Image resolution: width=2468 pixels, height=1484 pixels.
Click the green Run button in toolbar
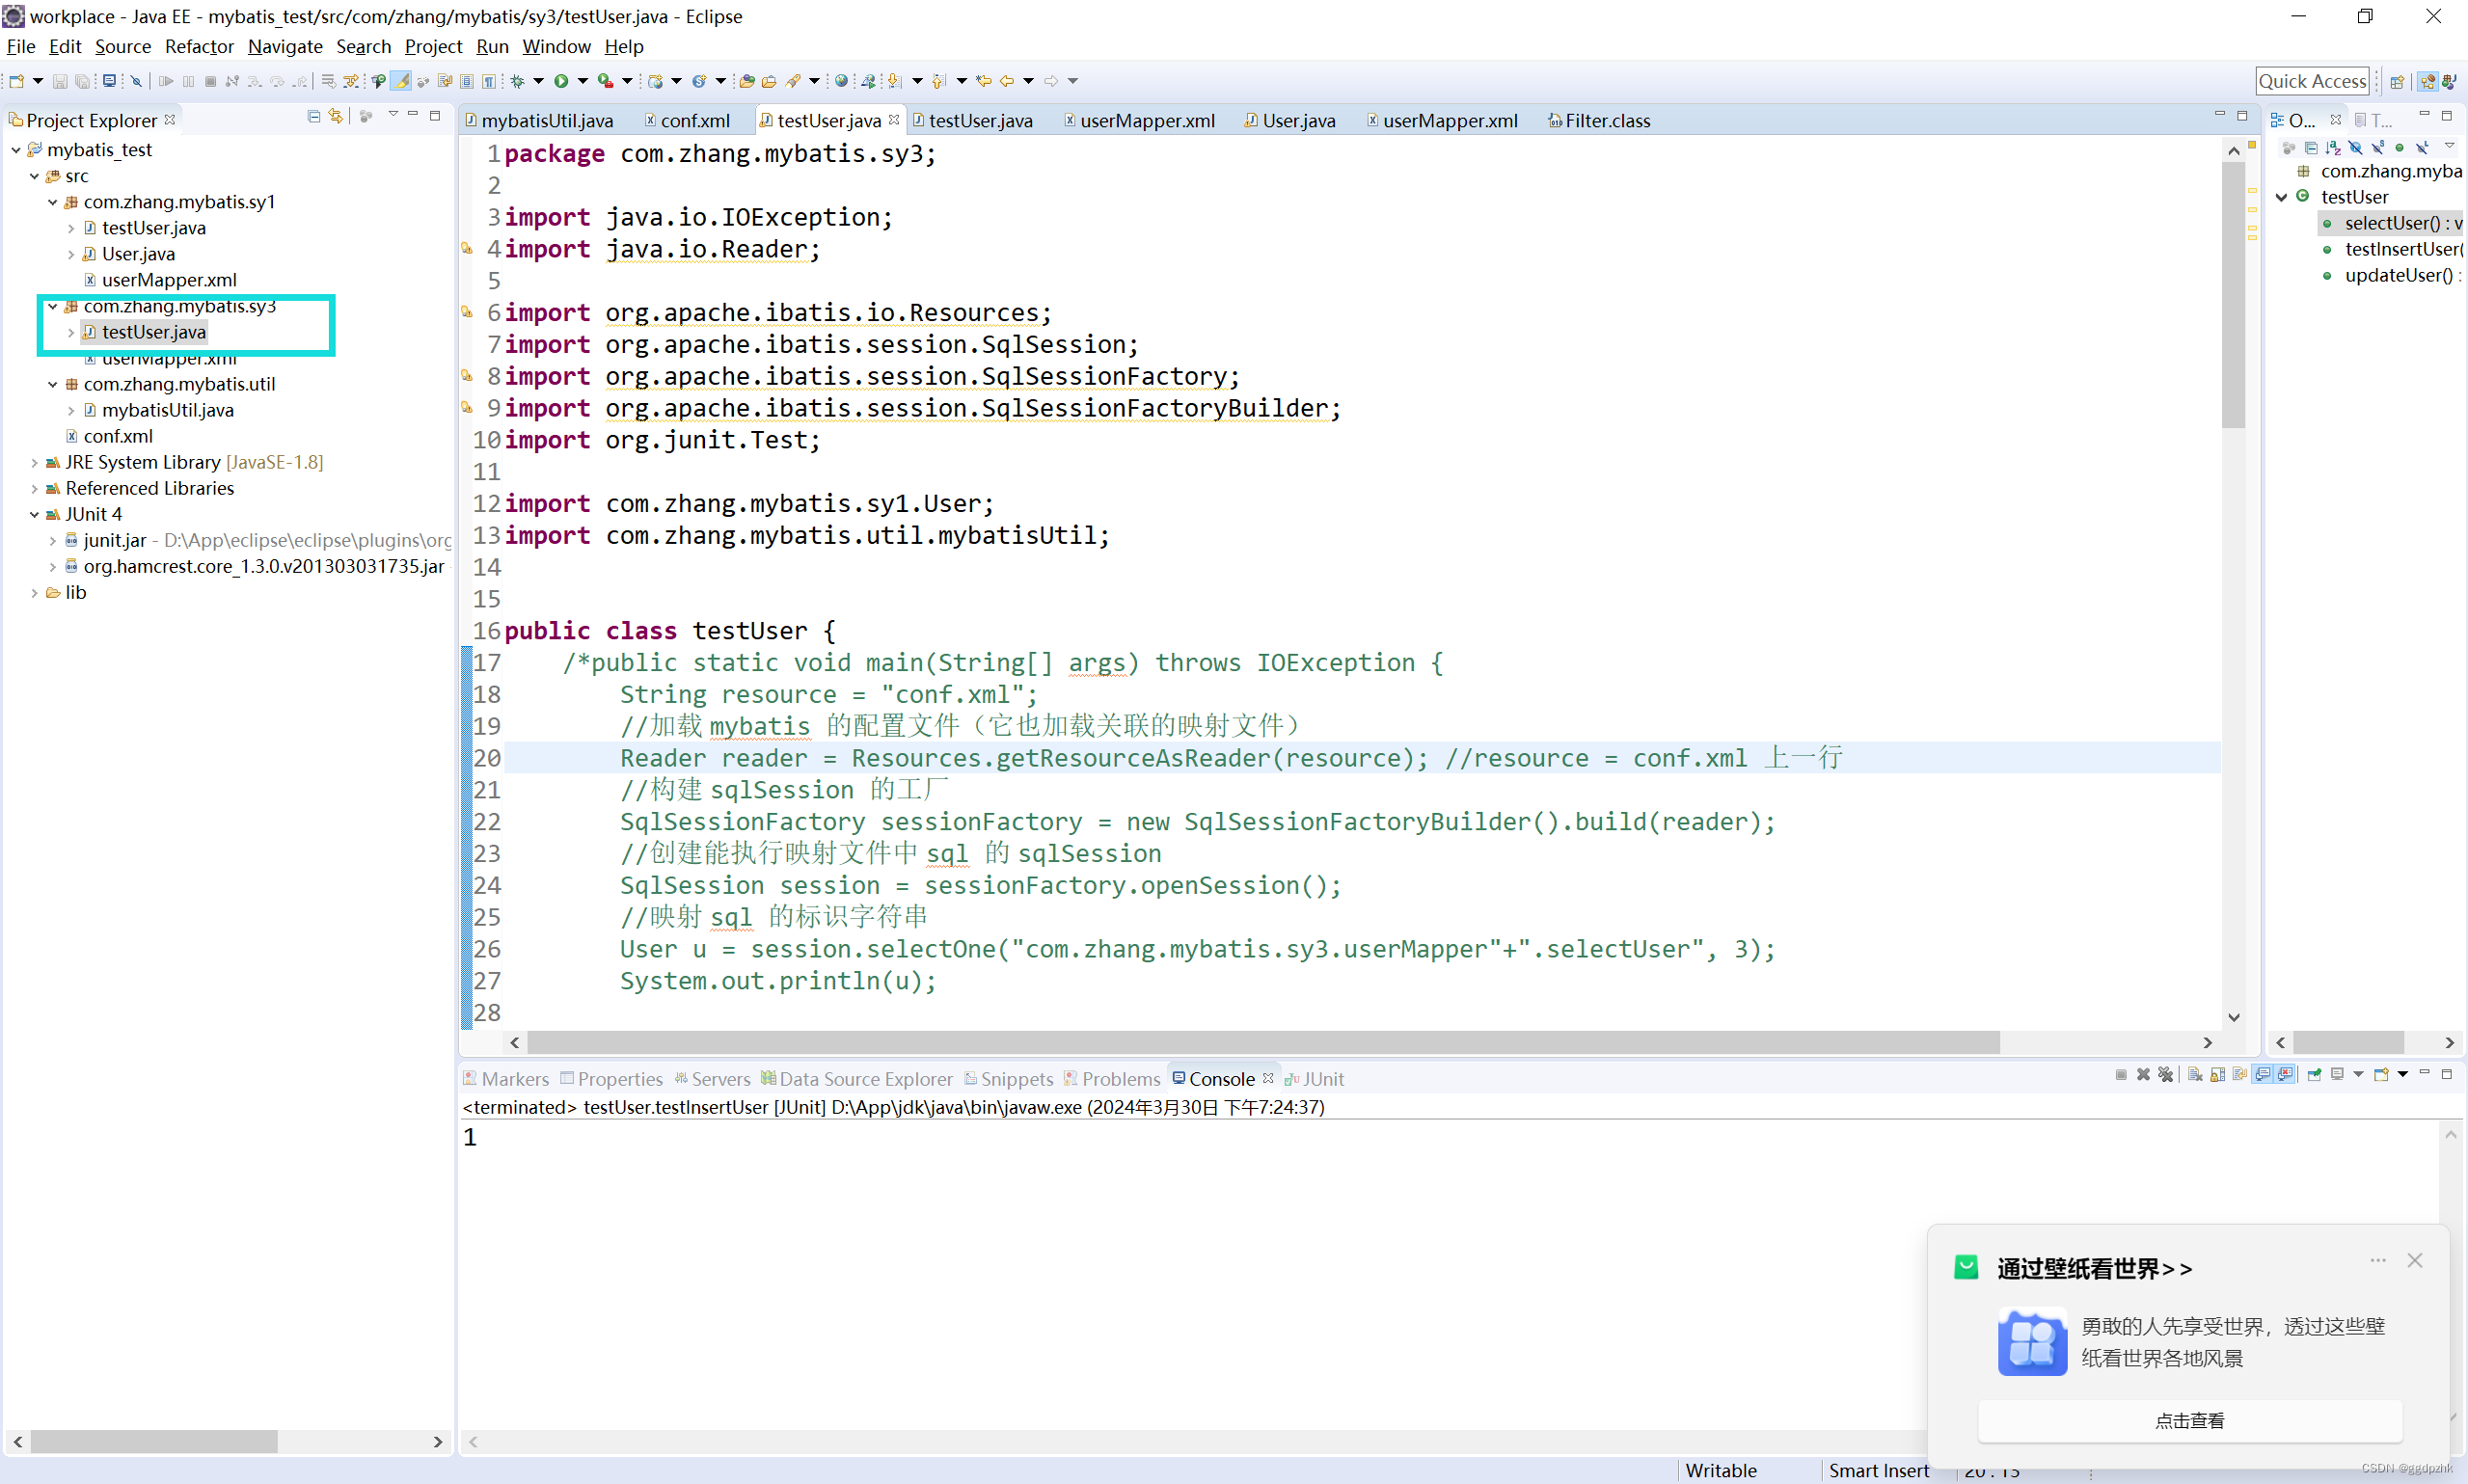pyautogui.click(x=561, y=81)
